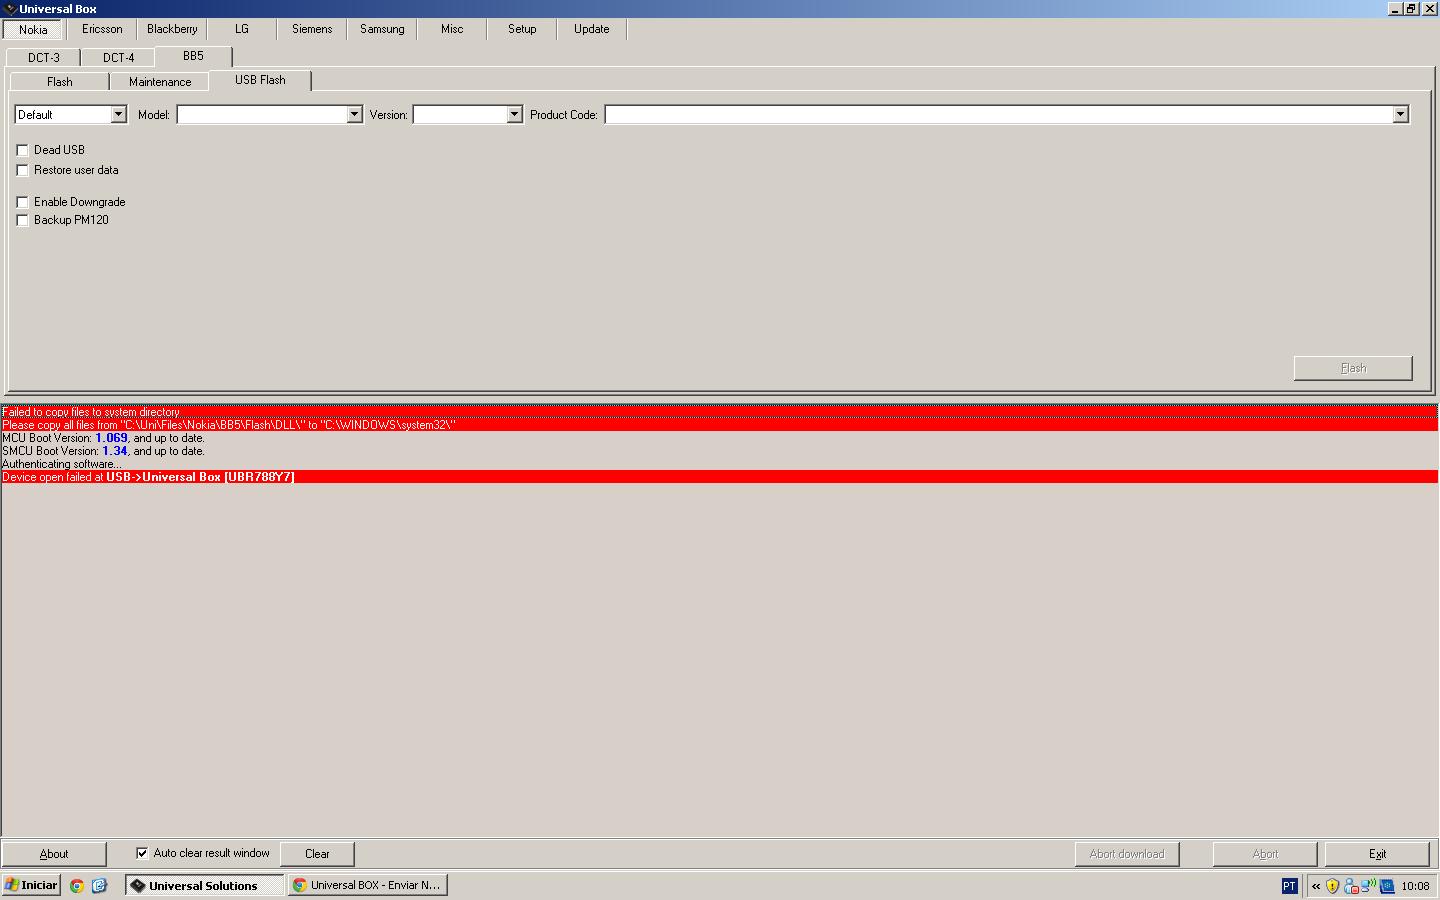
Task: Click the disabled Flash button
Action: 1353,368
